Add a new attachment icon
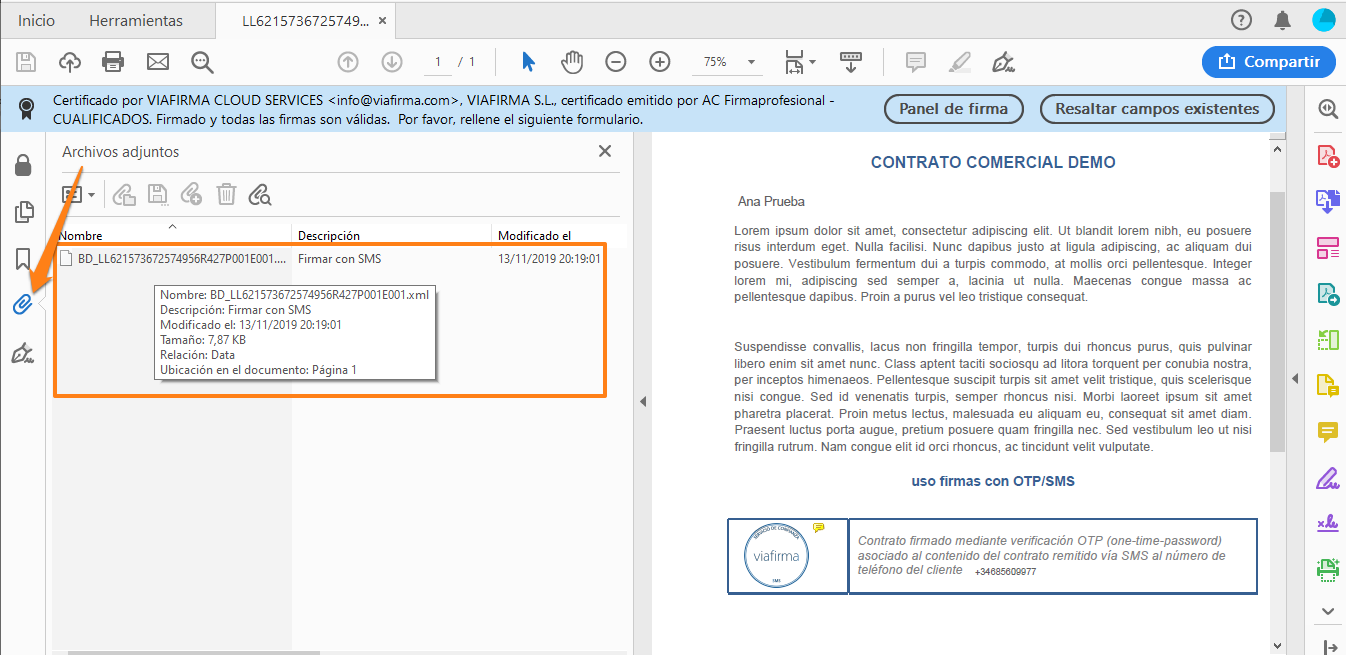This screenshot has height=655, width=1346. [191, 194]
